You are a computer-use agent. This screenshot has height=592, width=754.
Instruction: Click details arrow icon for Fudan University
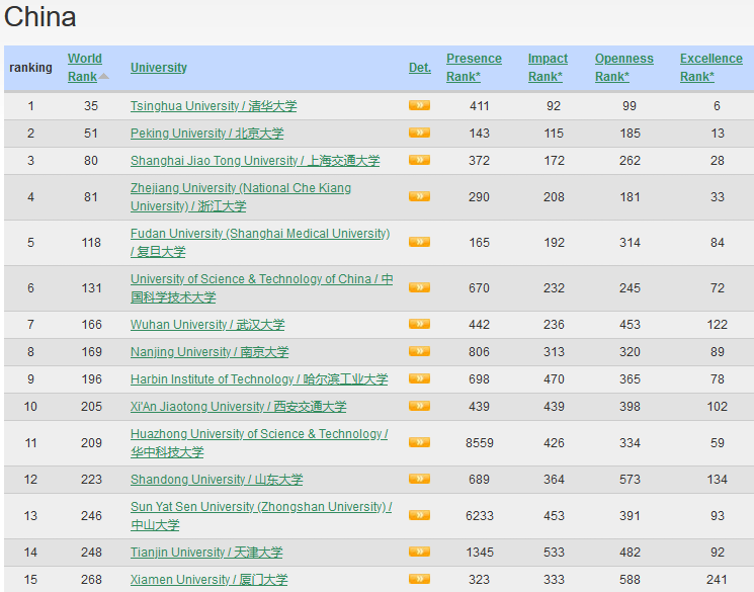coord(419,242)
